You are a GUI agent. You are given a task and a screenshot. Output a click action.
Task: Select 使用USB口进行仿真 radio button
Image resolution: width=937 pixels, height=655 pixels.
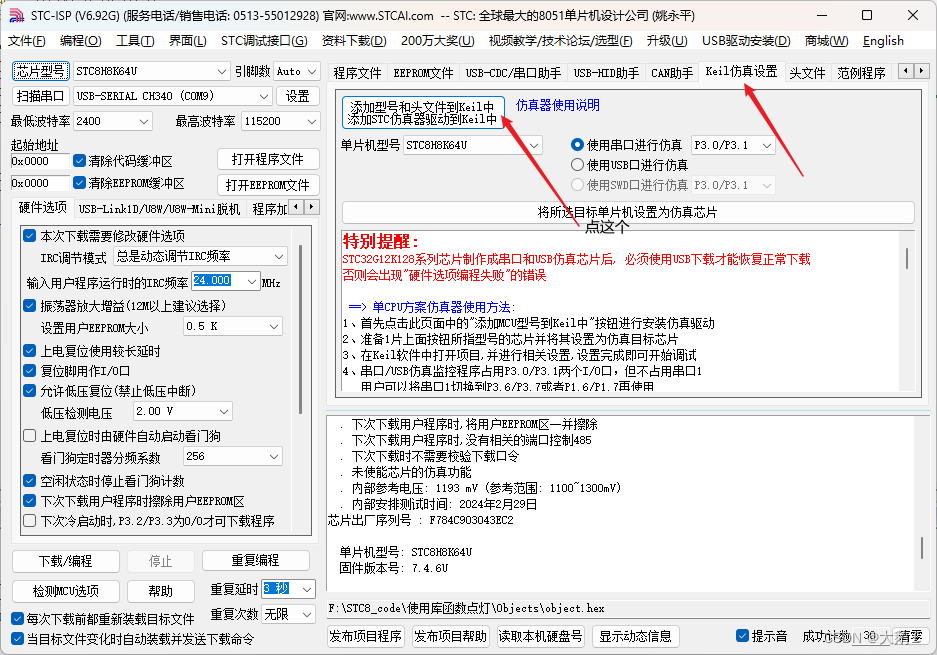[x=577, y=165]
